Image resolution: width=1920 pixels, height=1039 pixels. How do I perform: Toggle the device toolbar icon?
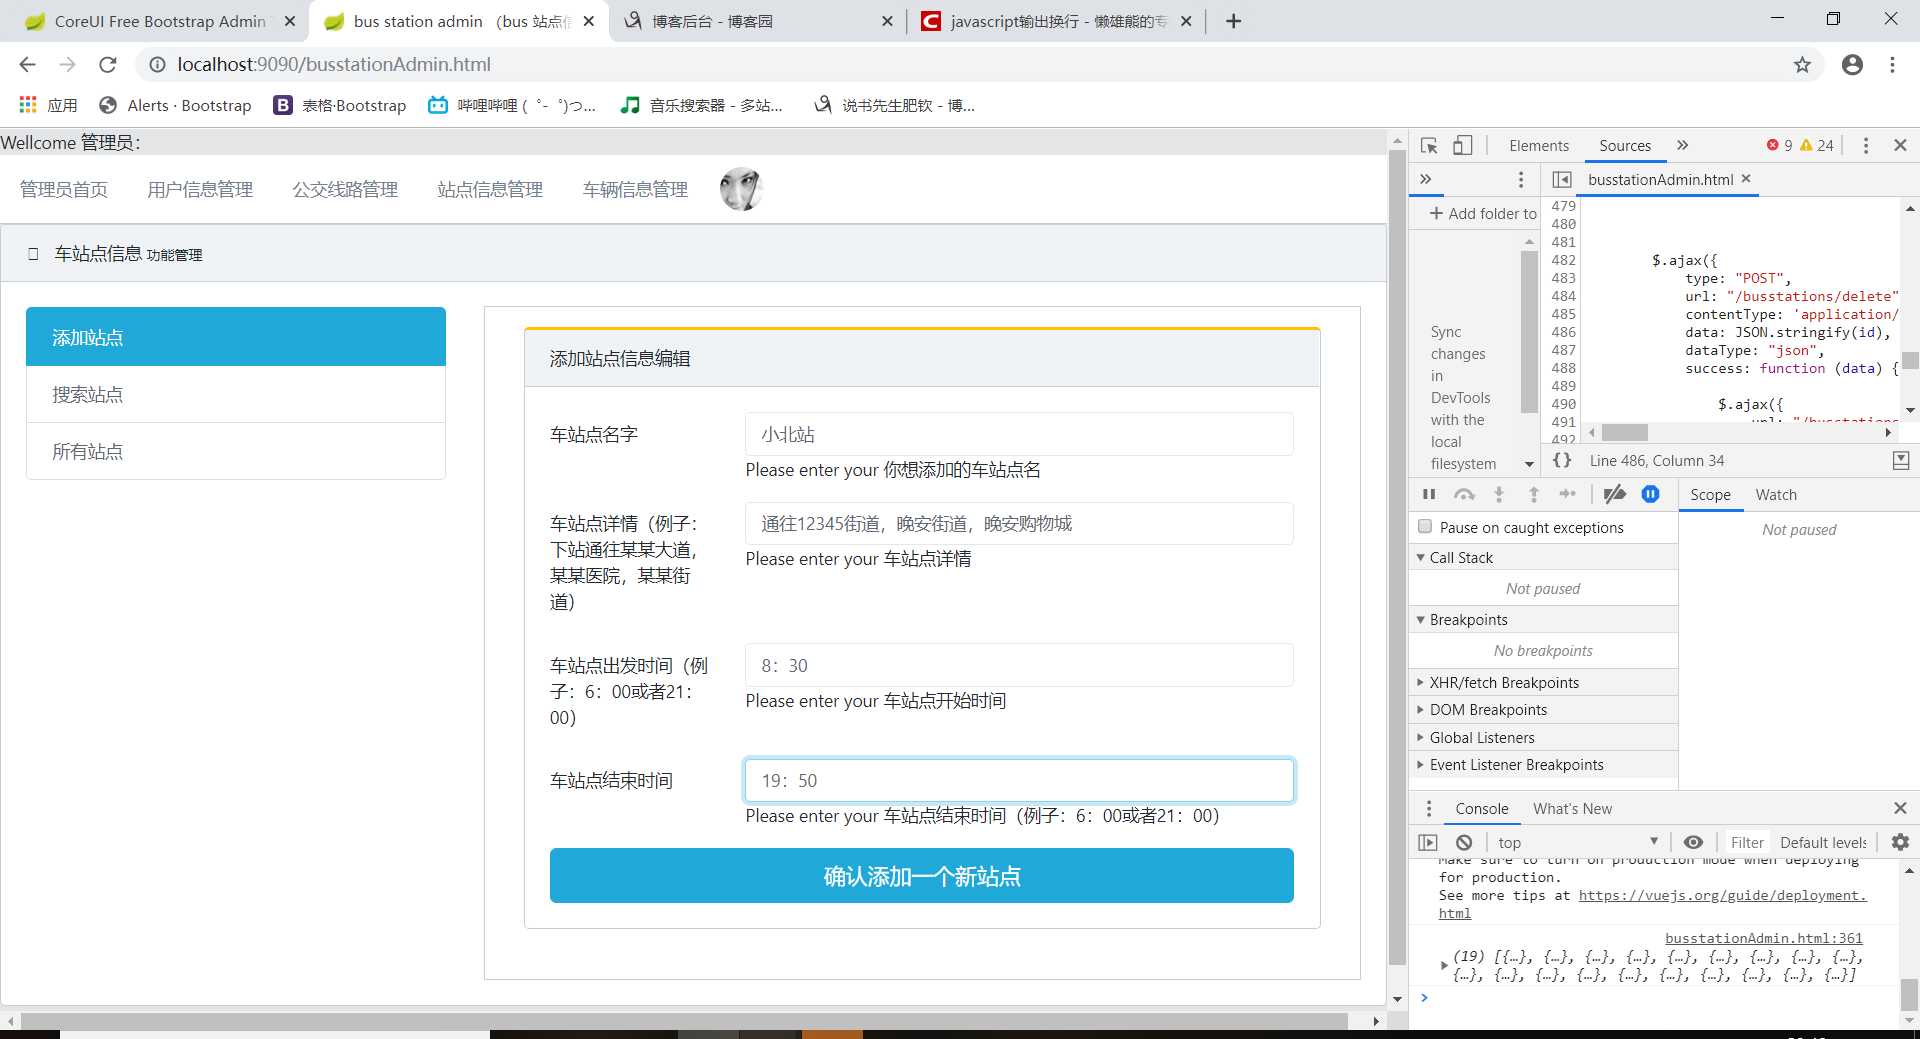(x=1463, y=145)
